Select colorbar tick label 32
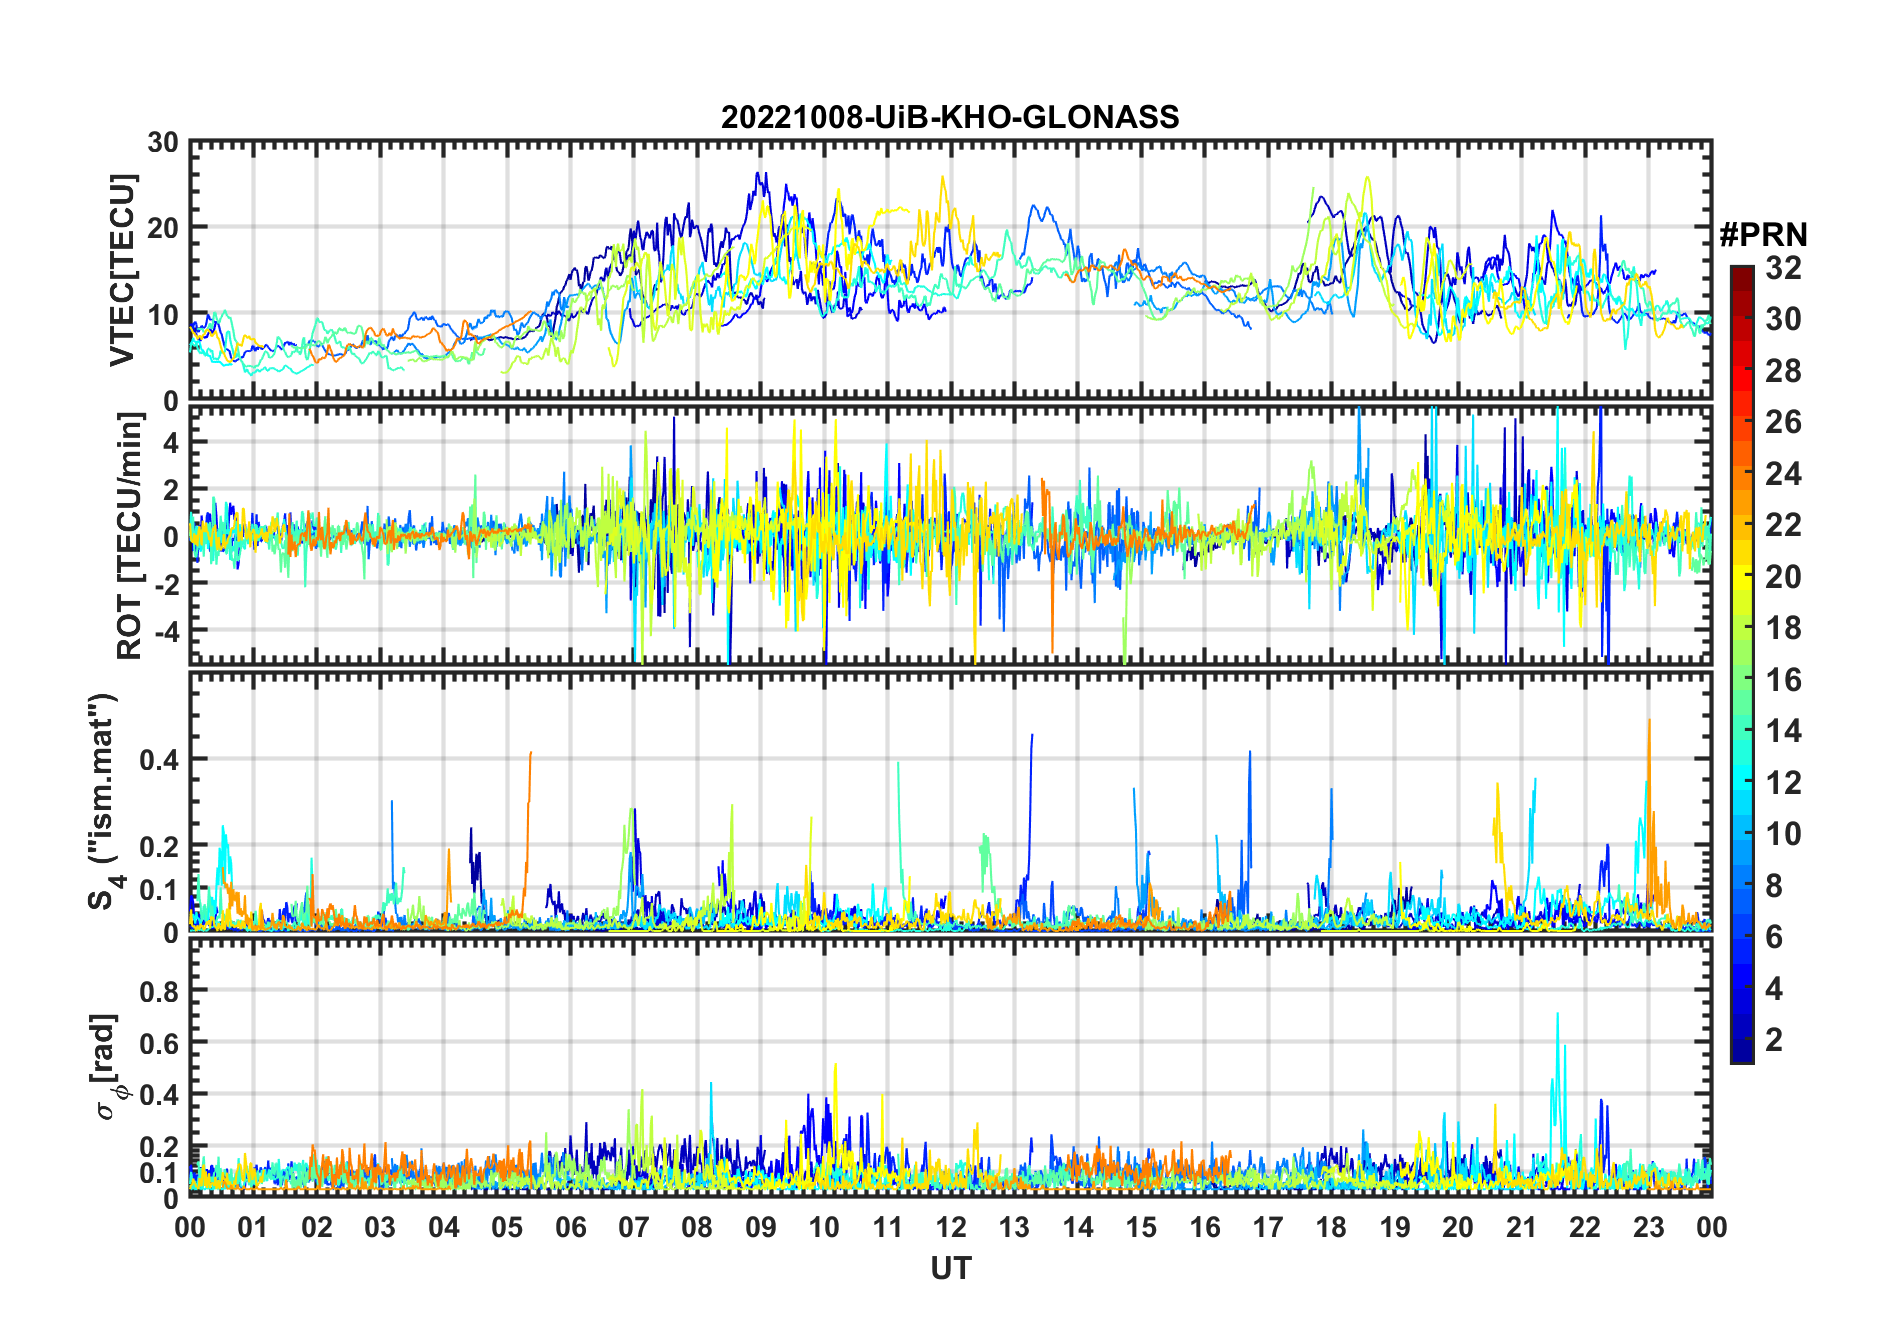Screen dimensions: 1902x1330 point(1783,268)
